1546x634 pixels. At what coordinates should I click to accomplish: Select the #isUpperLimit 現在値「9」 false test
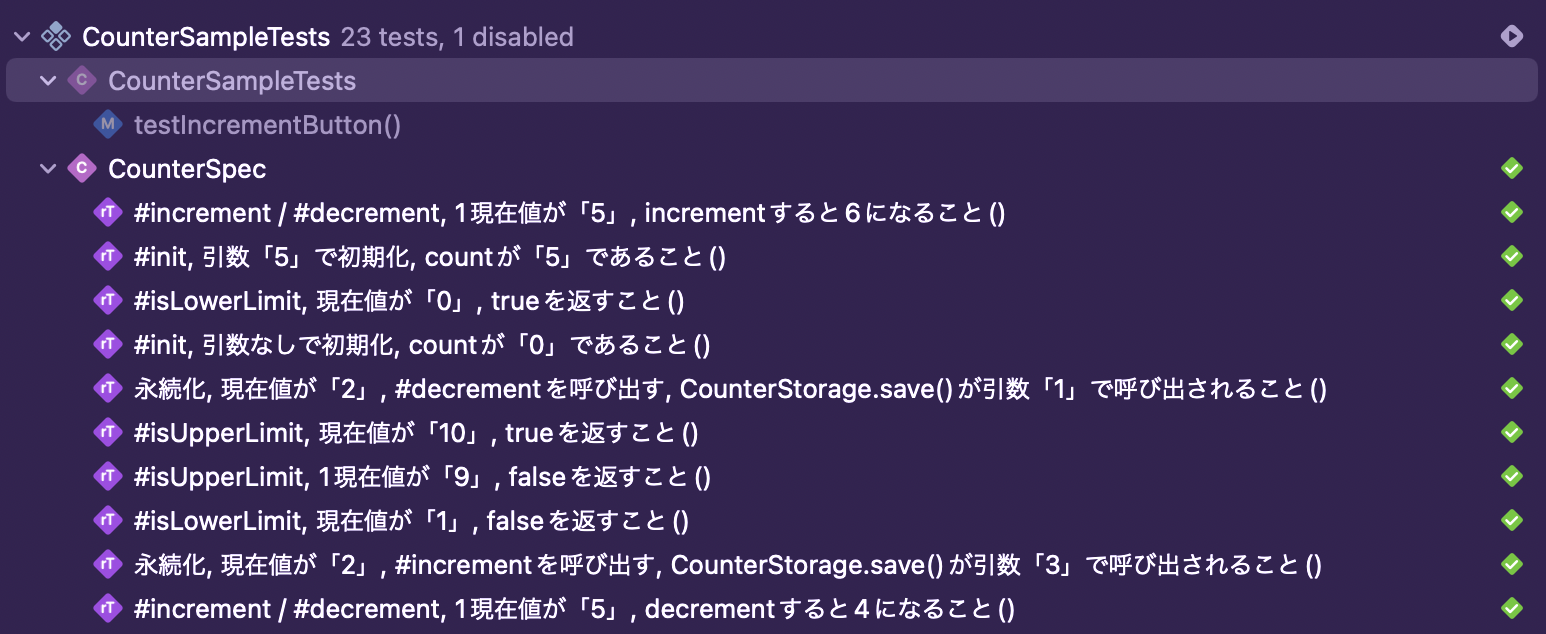click(x=420, y=476)
